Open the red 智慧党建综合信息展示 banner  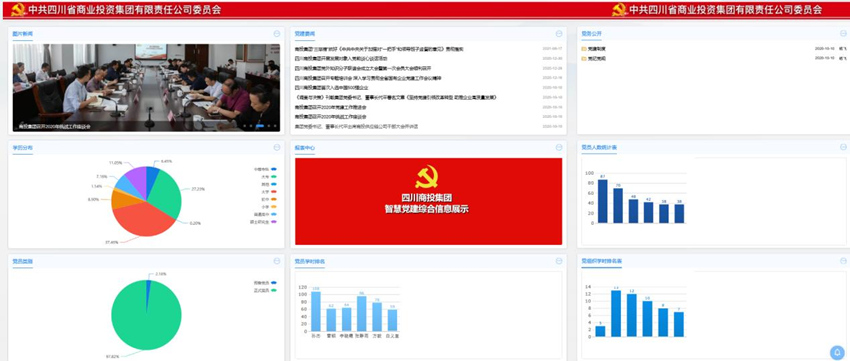click(428, 201)
